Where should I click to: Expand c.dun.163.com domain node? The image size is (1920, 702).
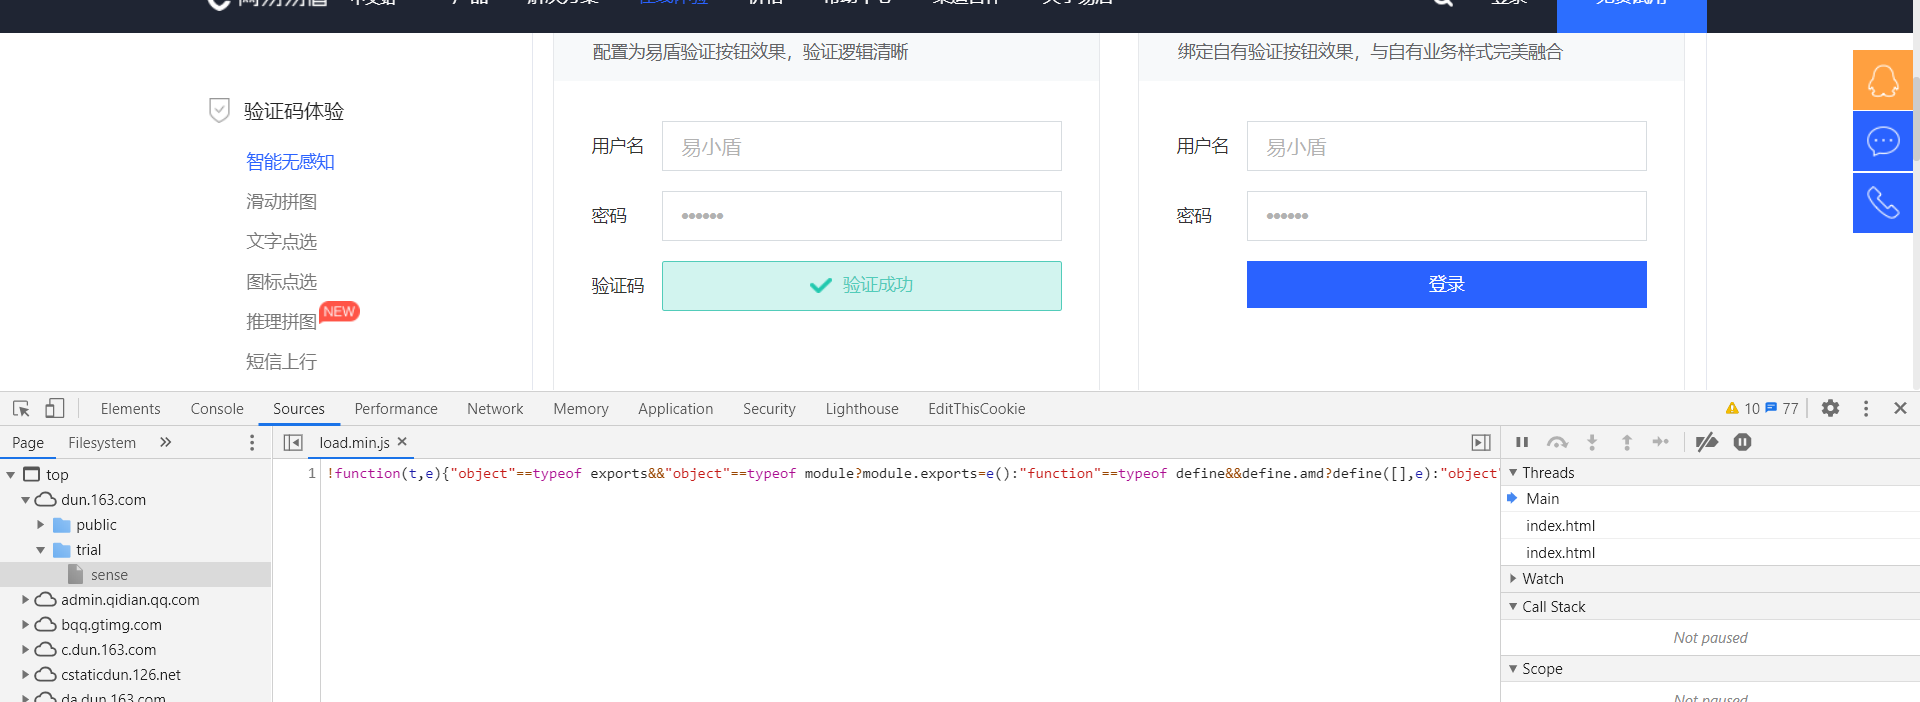(25, 650)
